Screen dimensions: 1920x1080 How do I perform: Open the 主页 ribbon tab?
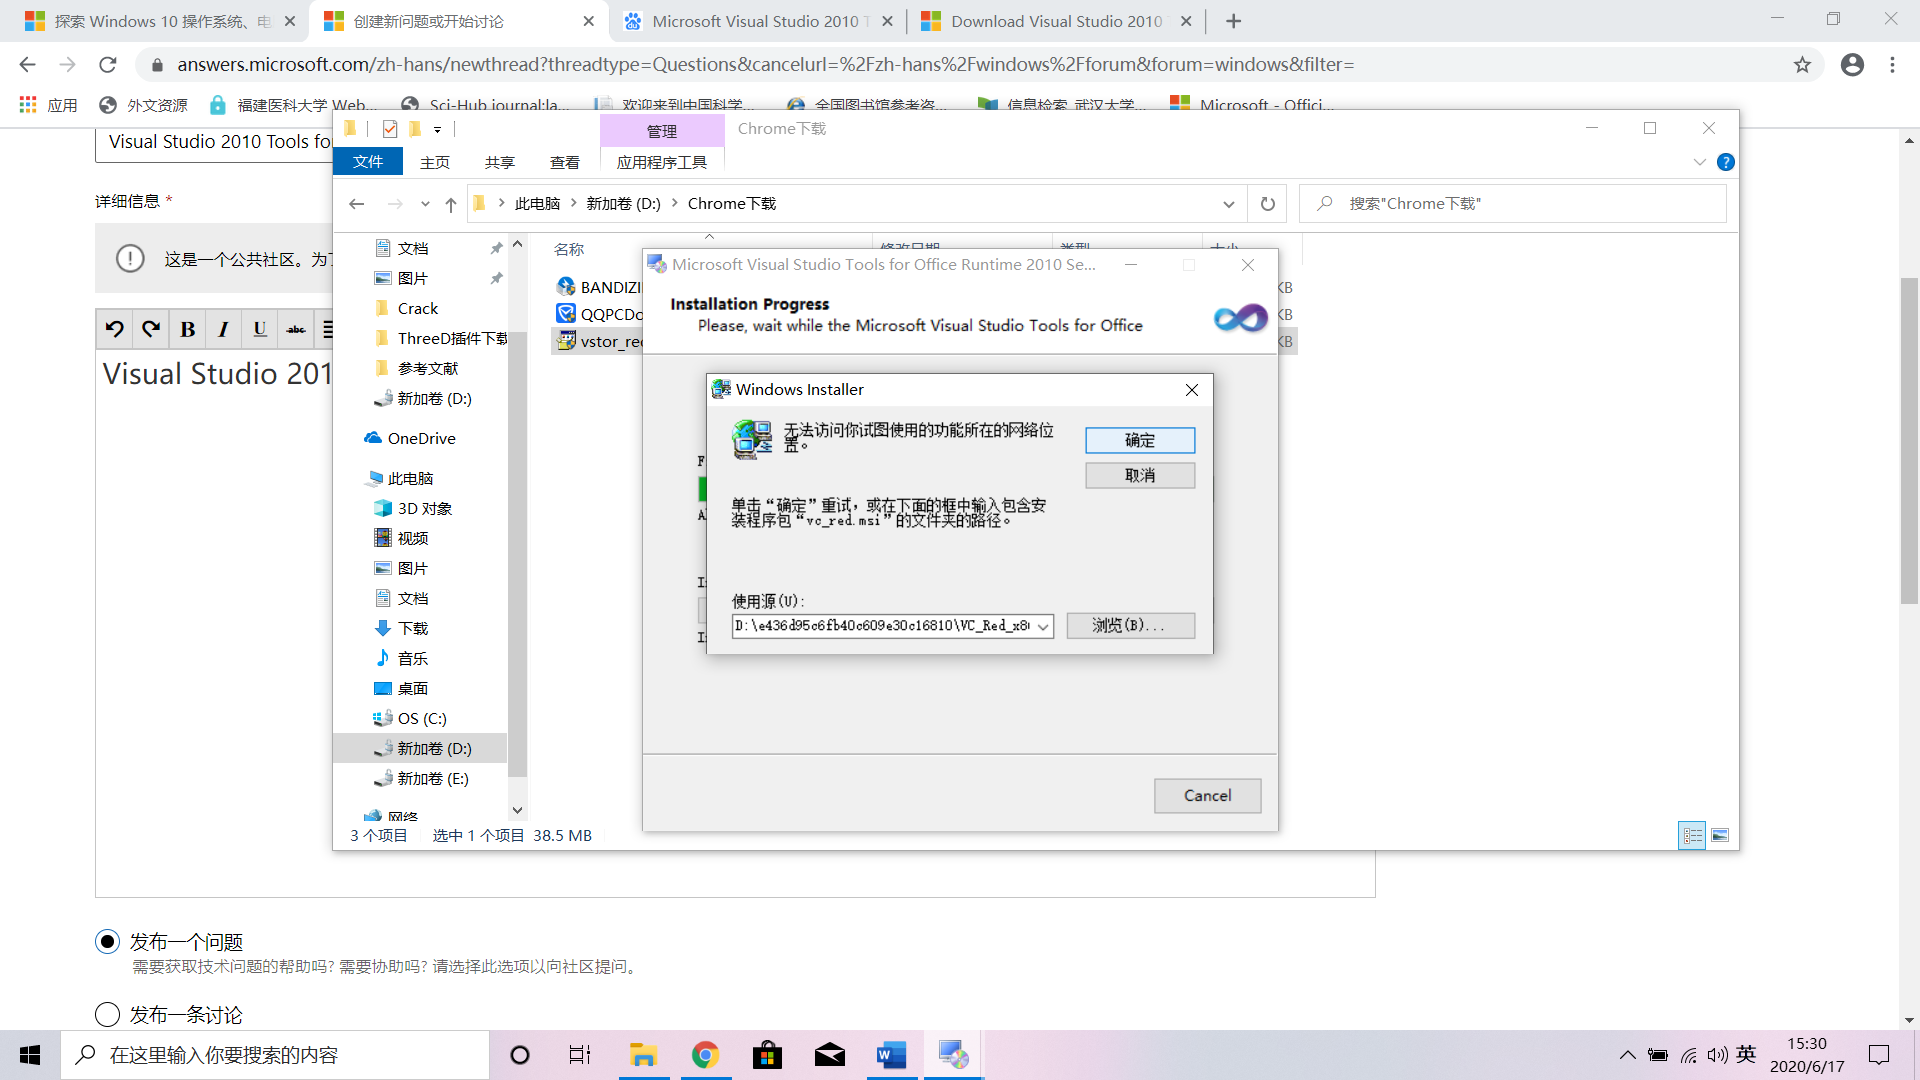(435, 162)
